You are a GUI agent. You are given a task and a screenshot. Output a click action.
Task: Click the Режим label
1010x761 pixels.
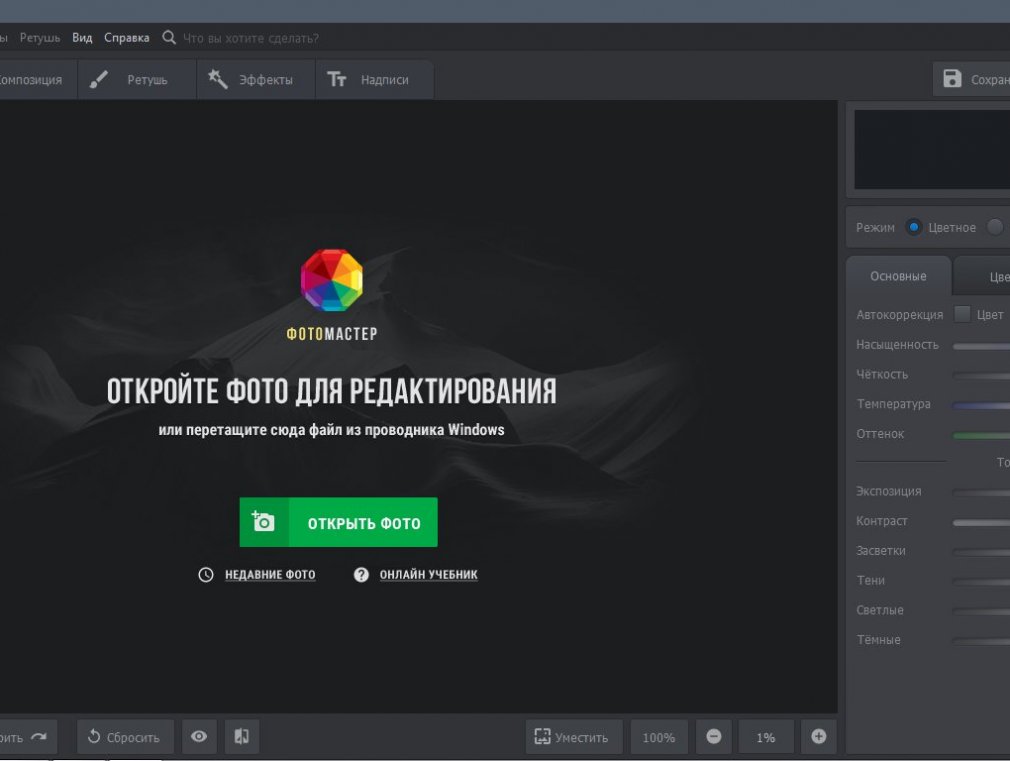[875, 227]
